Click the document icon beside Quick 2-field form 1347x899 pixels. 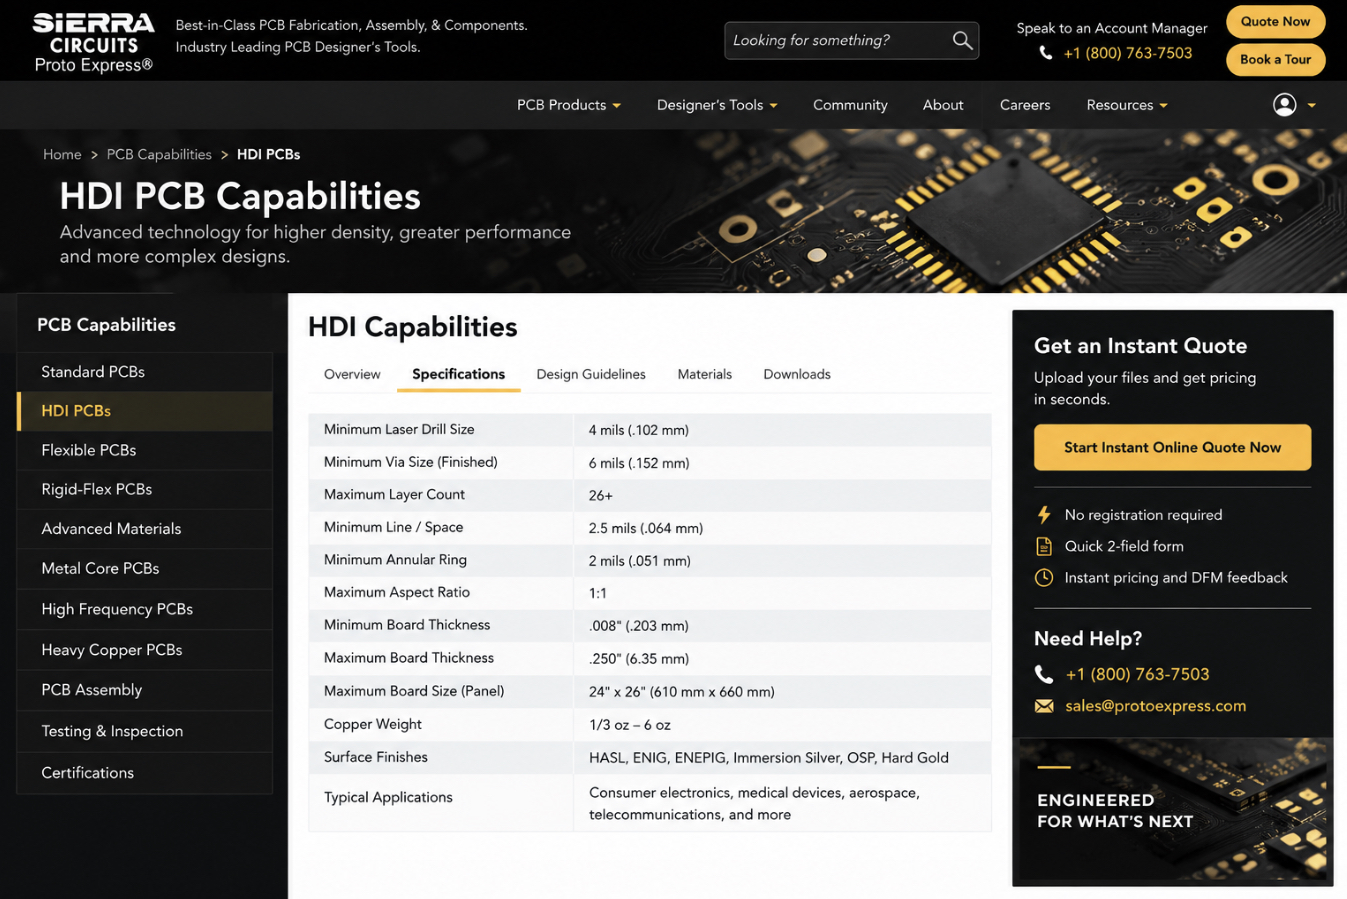(1044, 546)
